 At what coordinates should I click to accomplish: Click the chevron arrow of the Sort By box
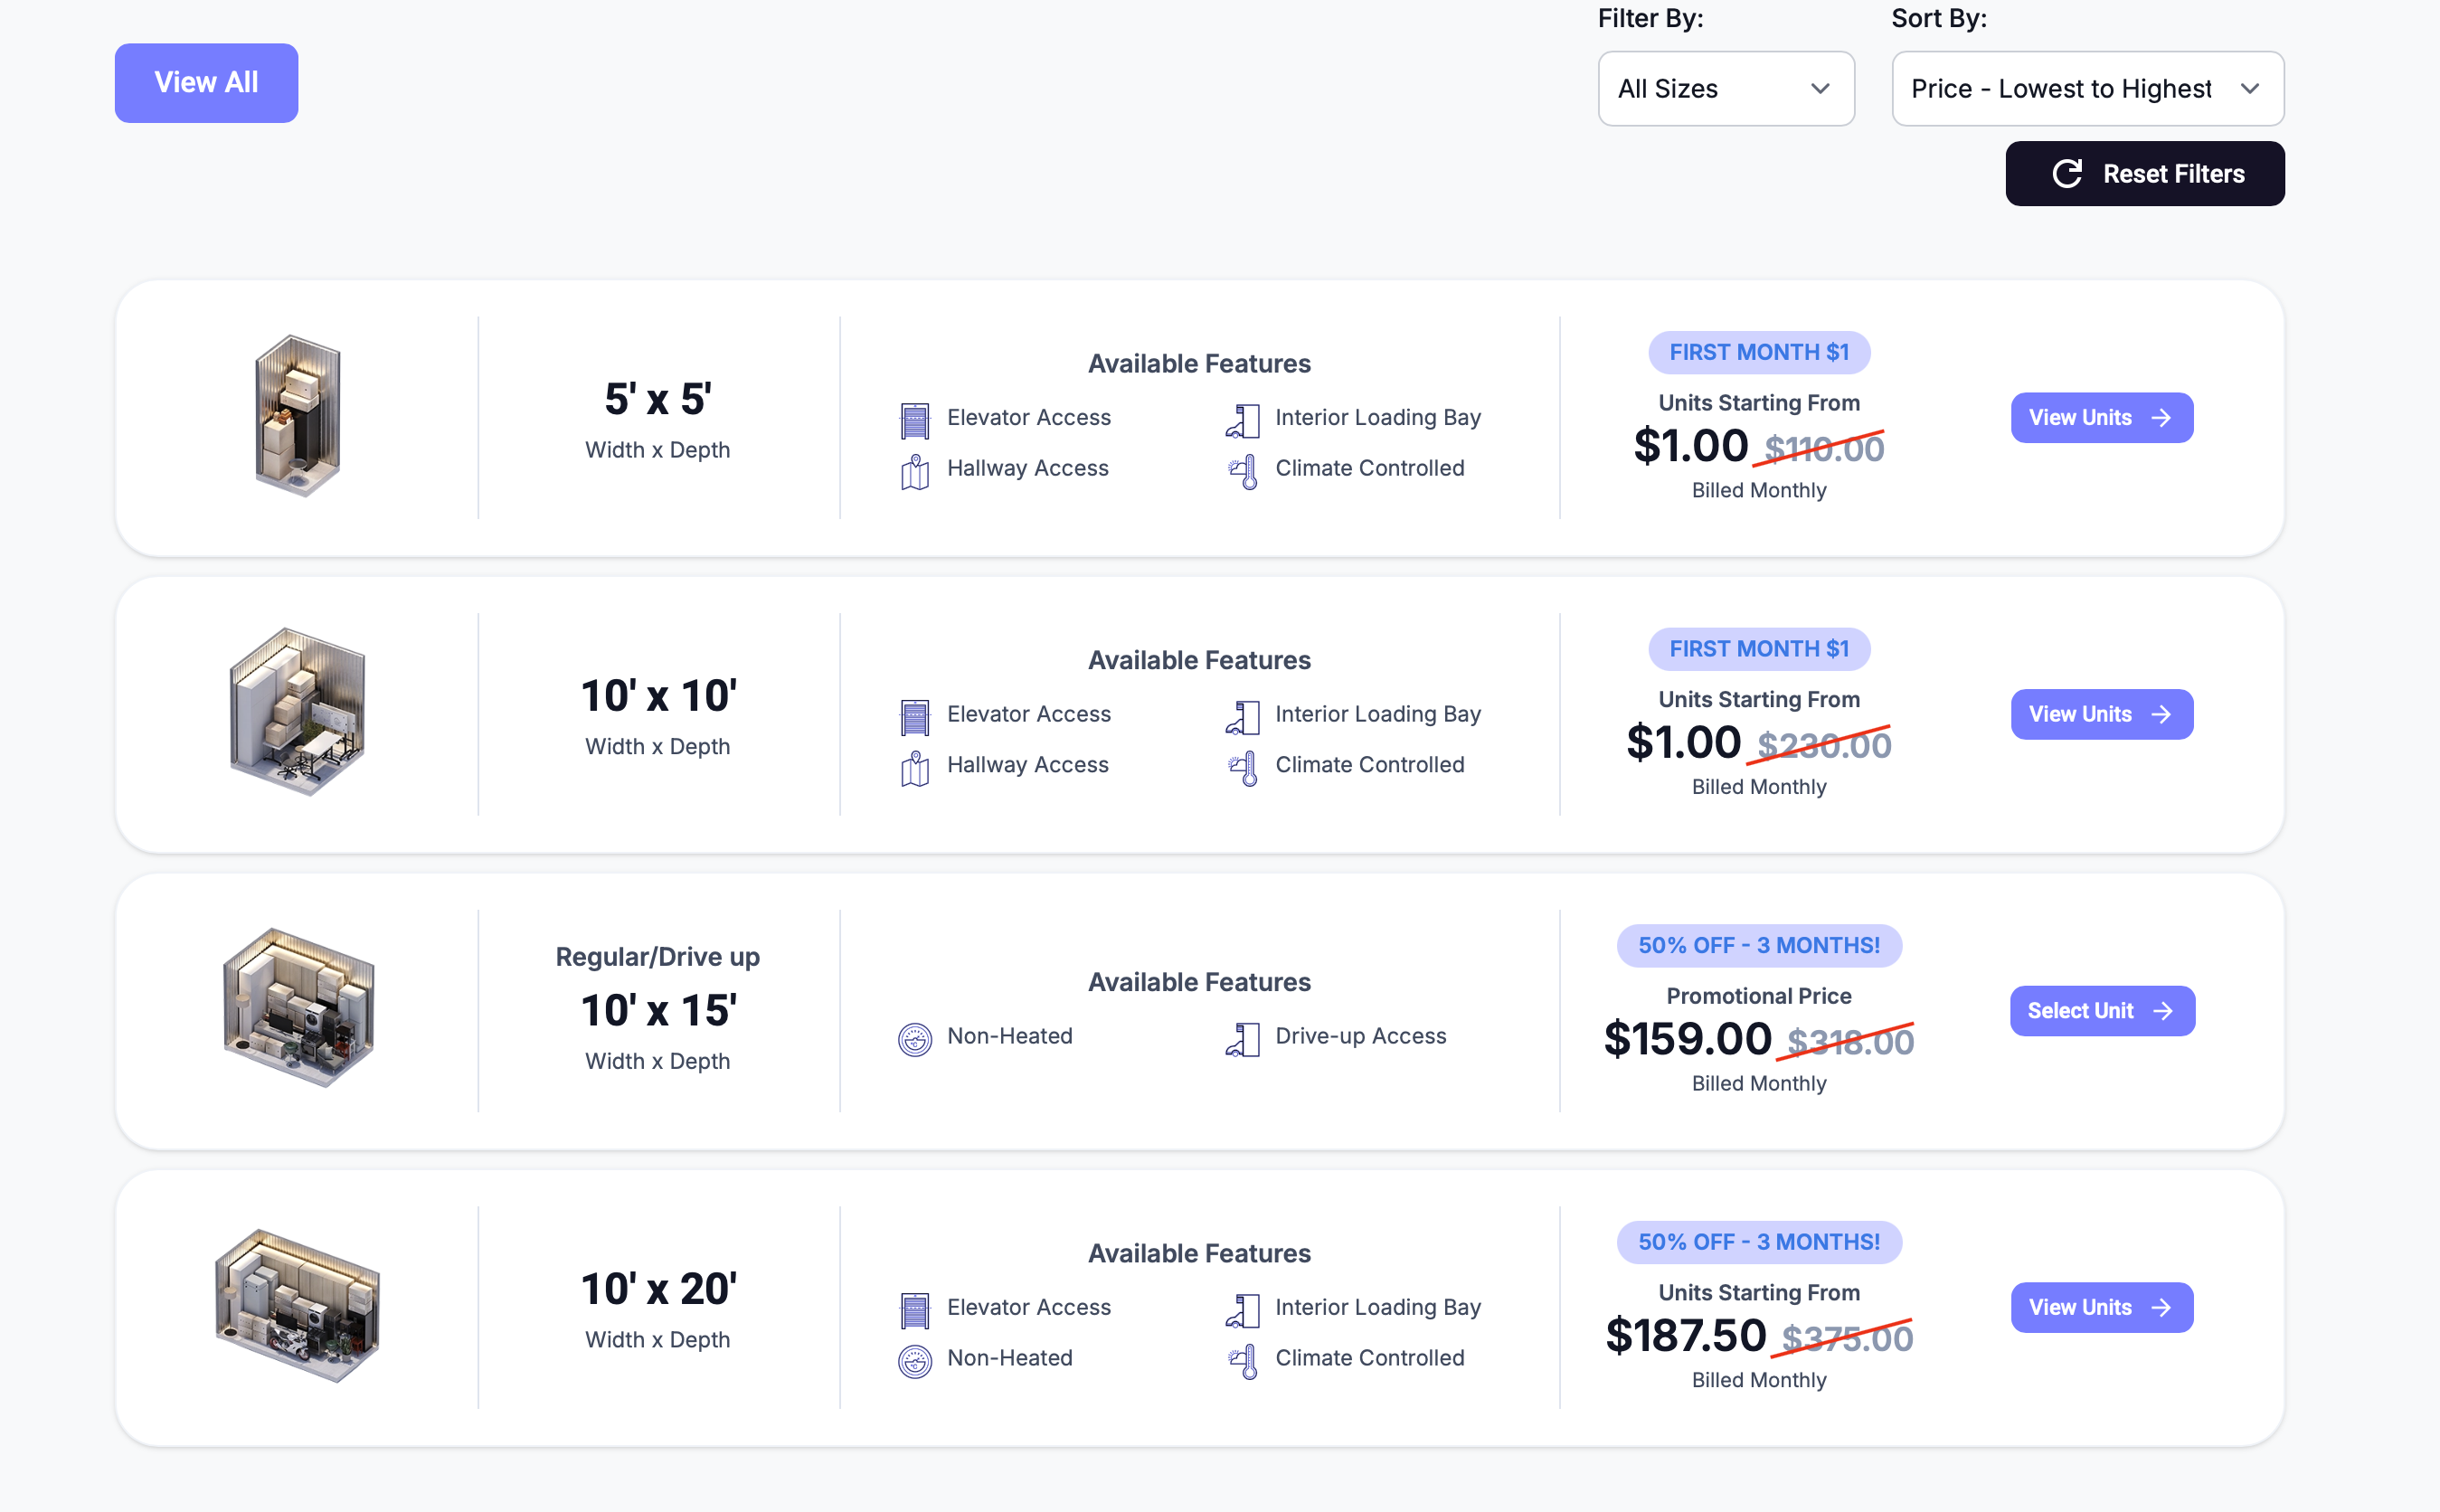[2250, 89]
